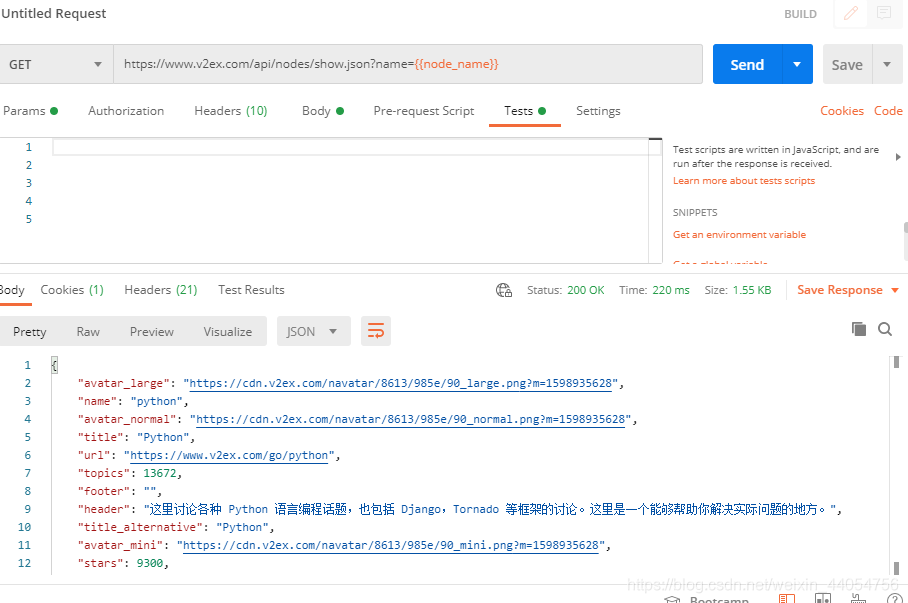The height and width of the screenshot is (603, 908).
Task: Click the "title_alternative" key
Action: click(140, 527)
